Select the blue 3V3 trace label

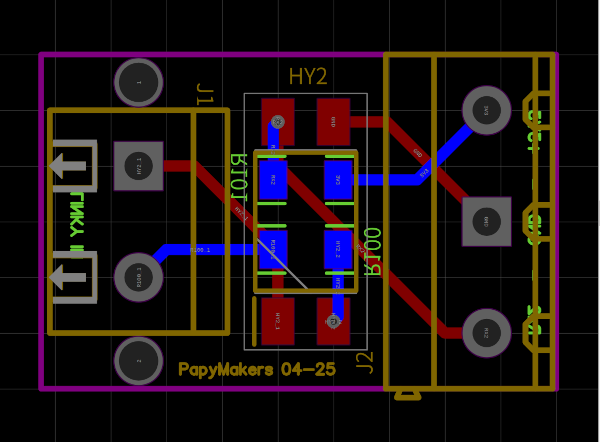pos(424,173)
